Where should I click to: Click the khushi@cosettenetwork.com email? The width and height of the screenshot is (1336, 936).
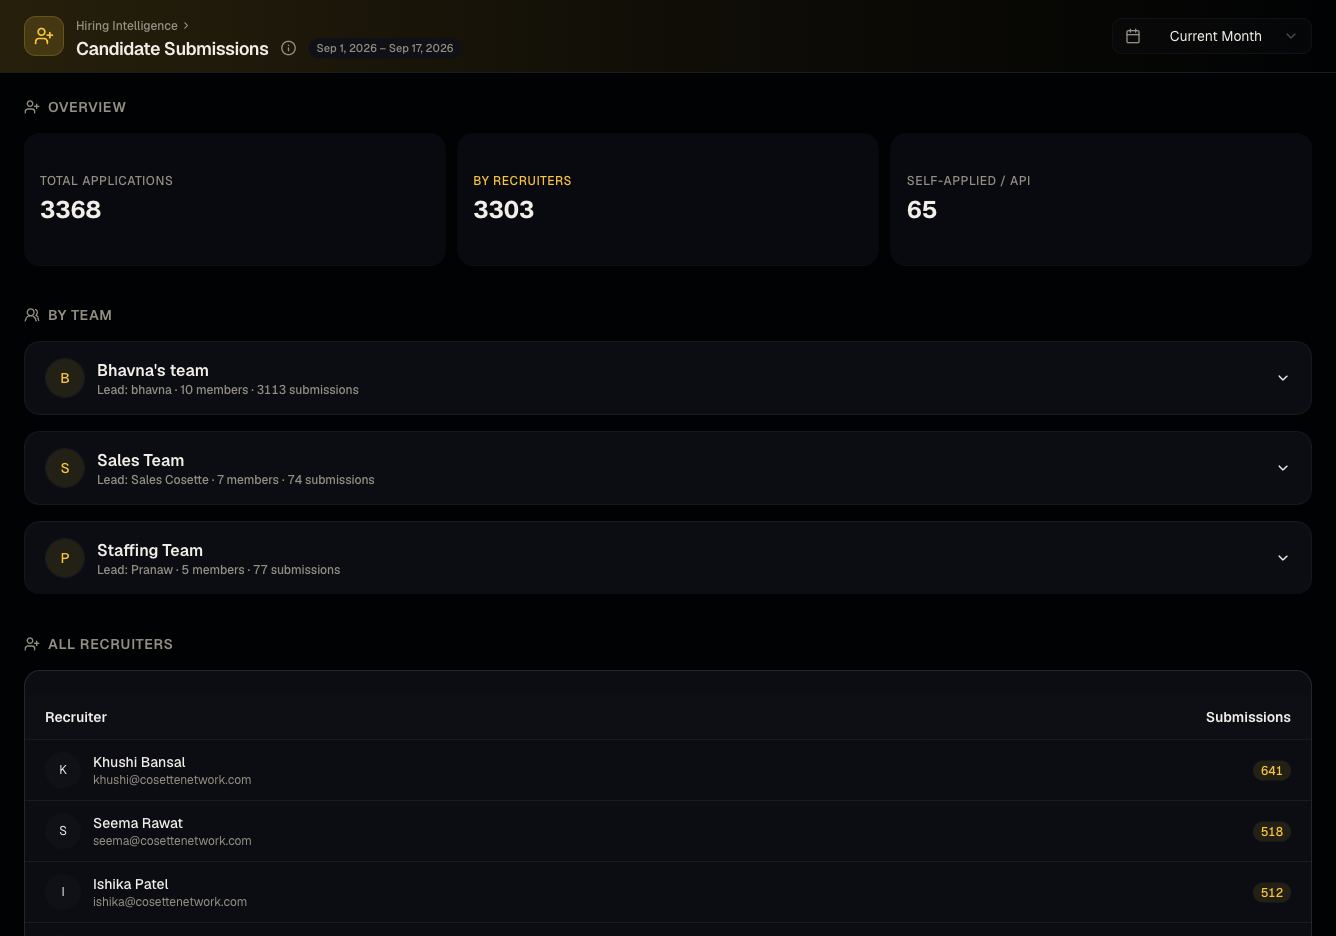point(172,780)
